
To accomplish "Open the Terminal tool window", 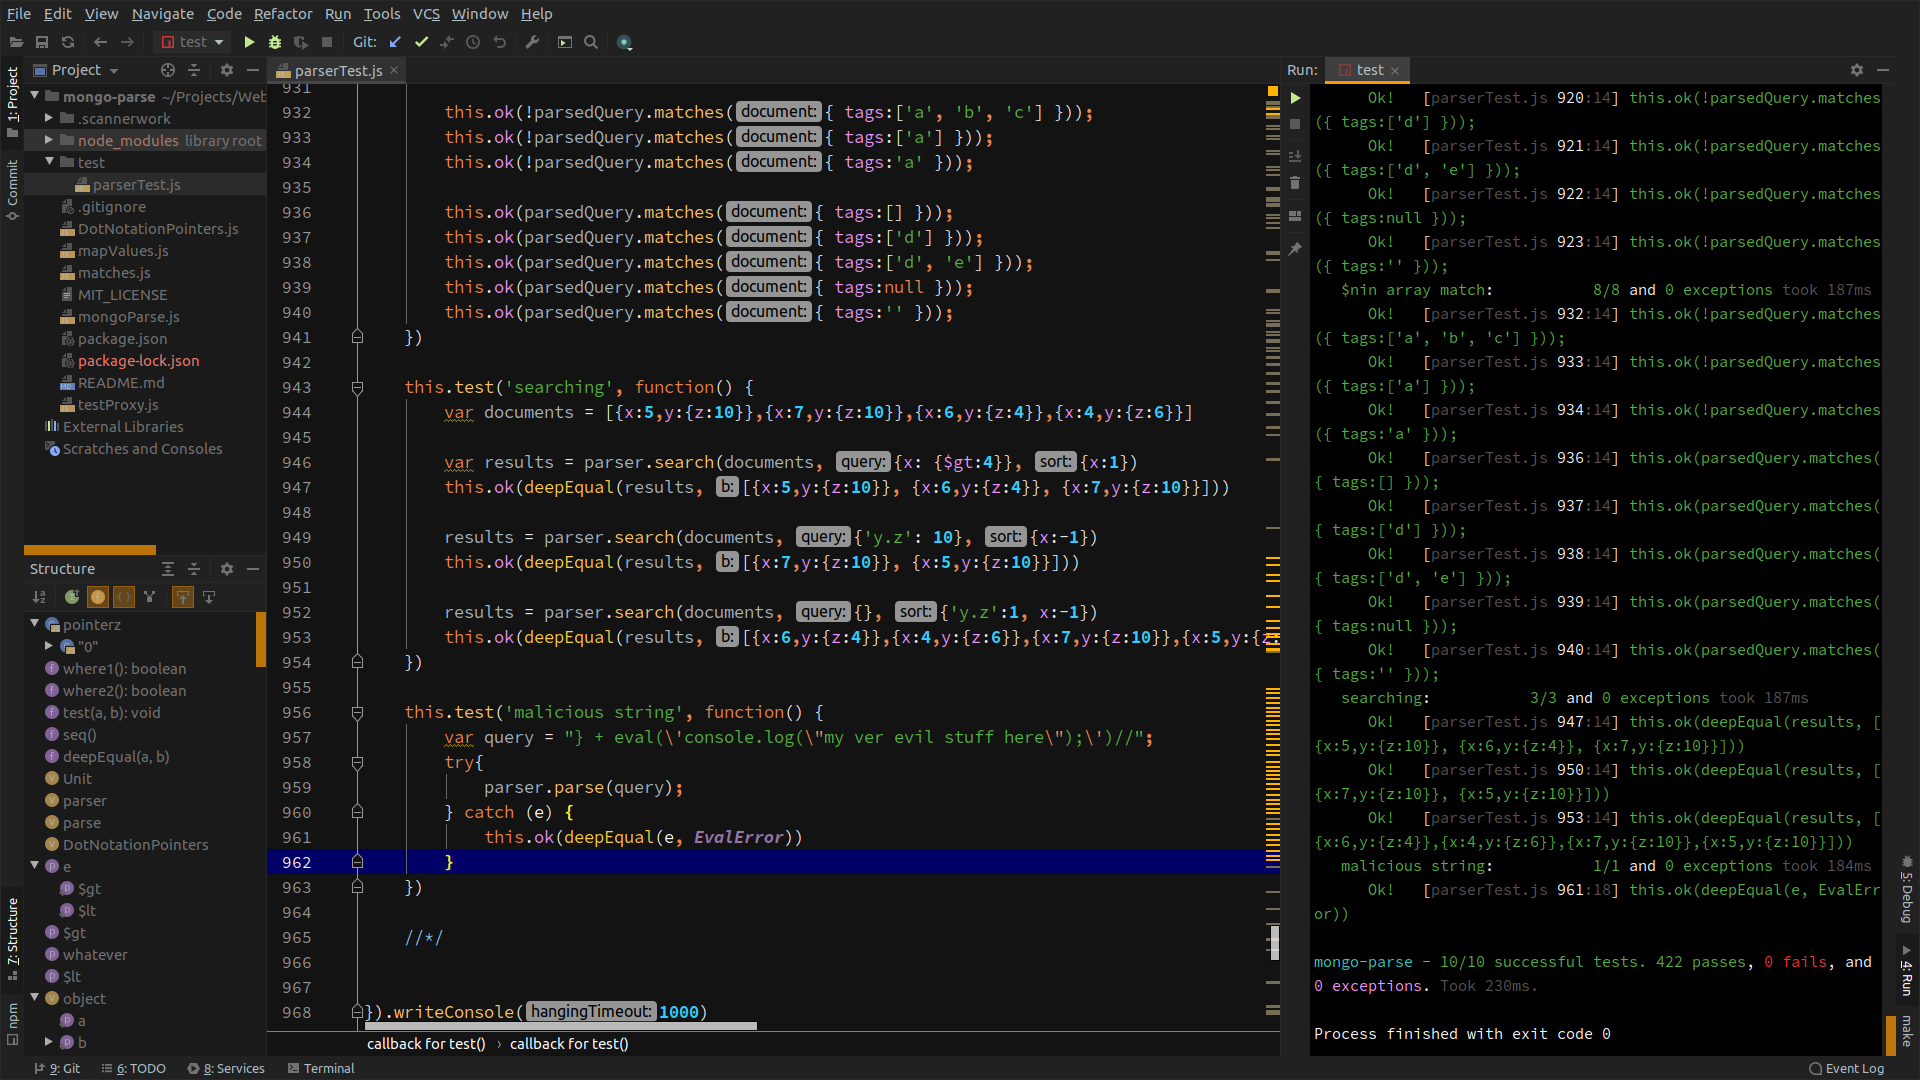I will point(320,1068).
